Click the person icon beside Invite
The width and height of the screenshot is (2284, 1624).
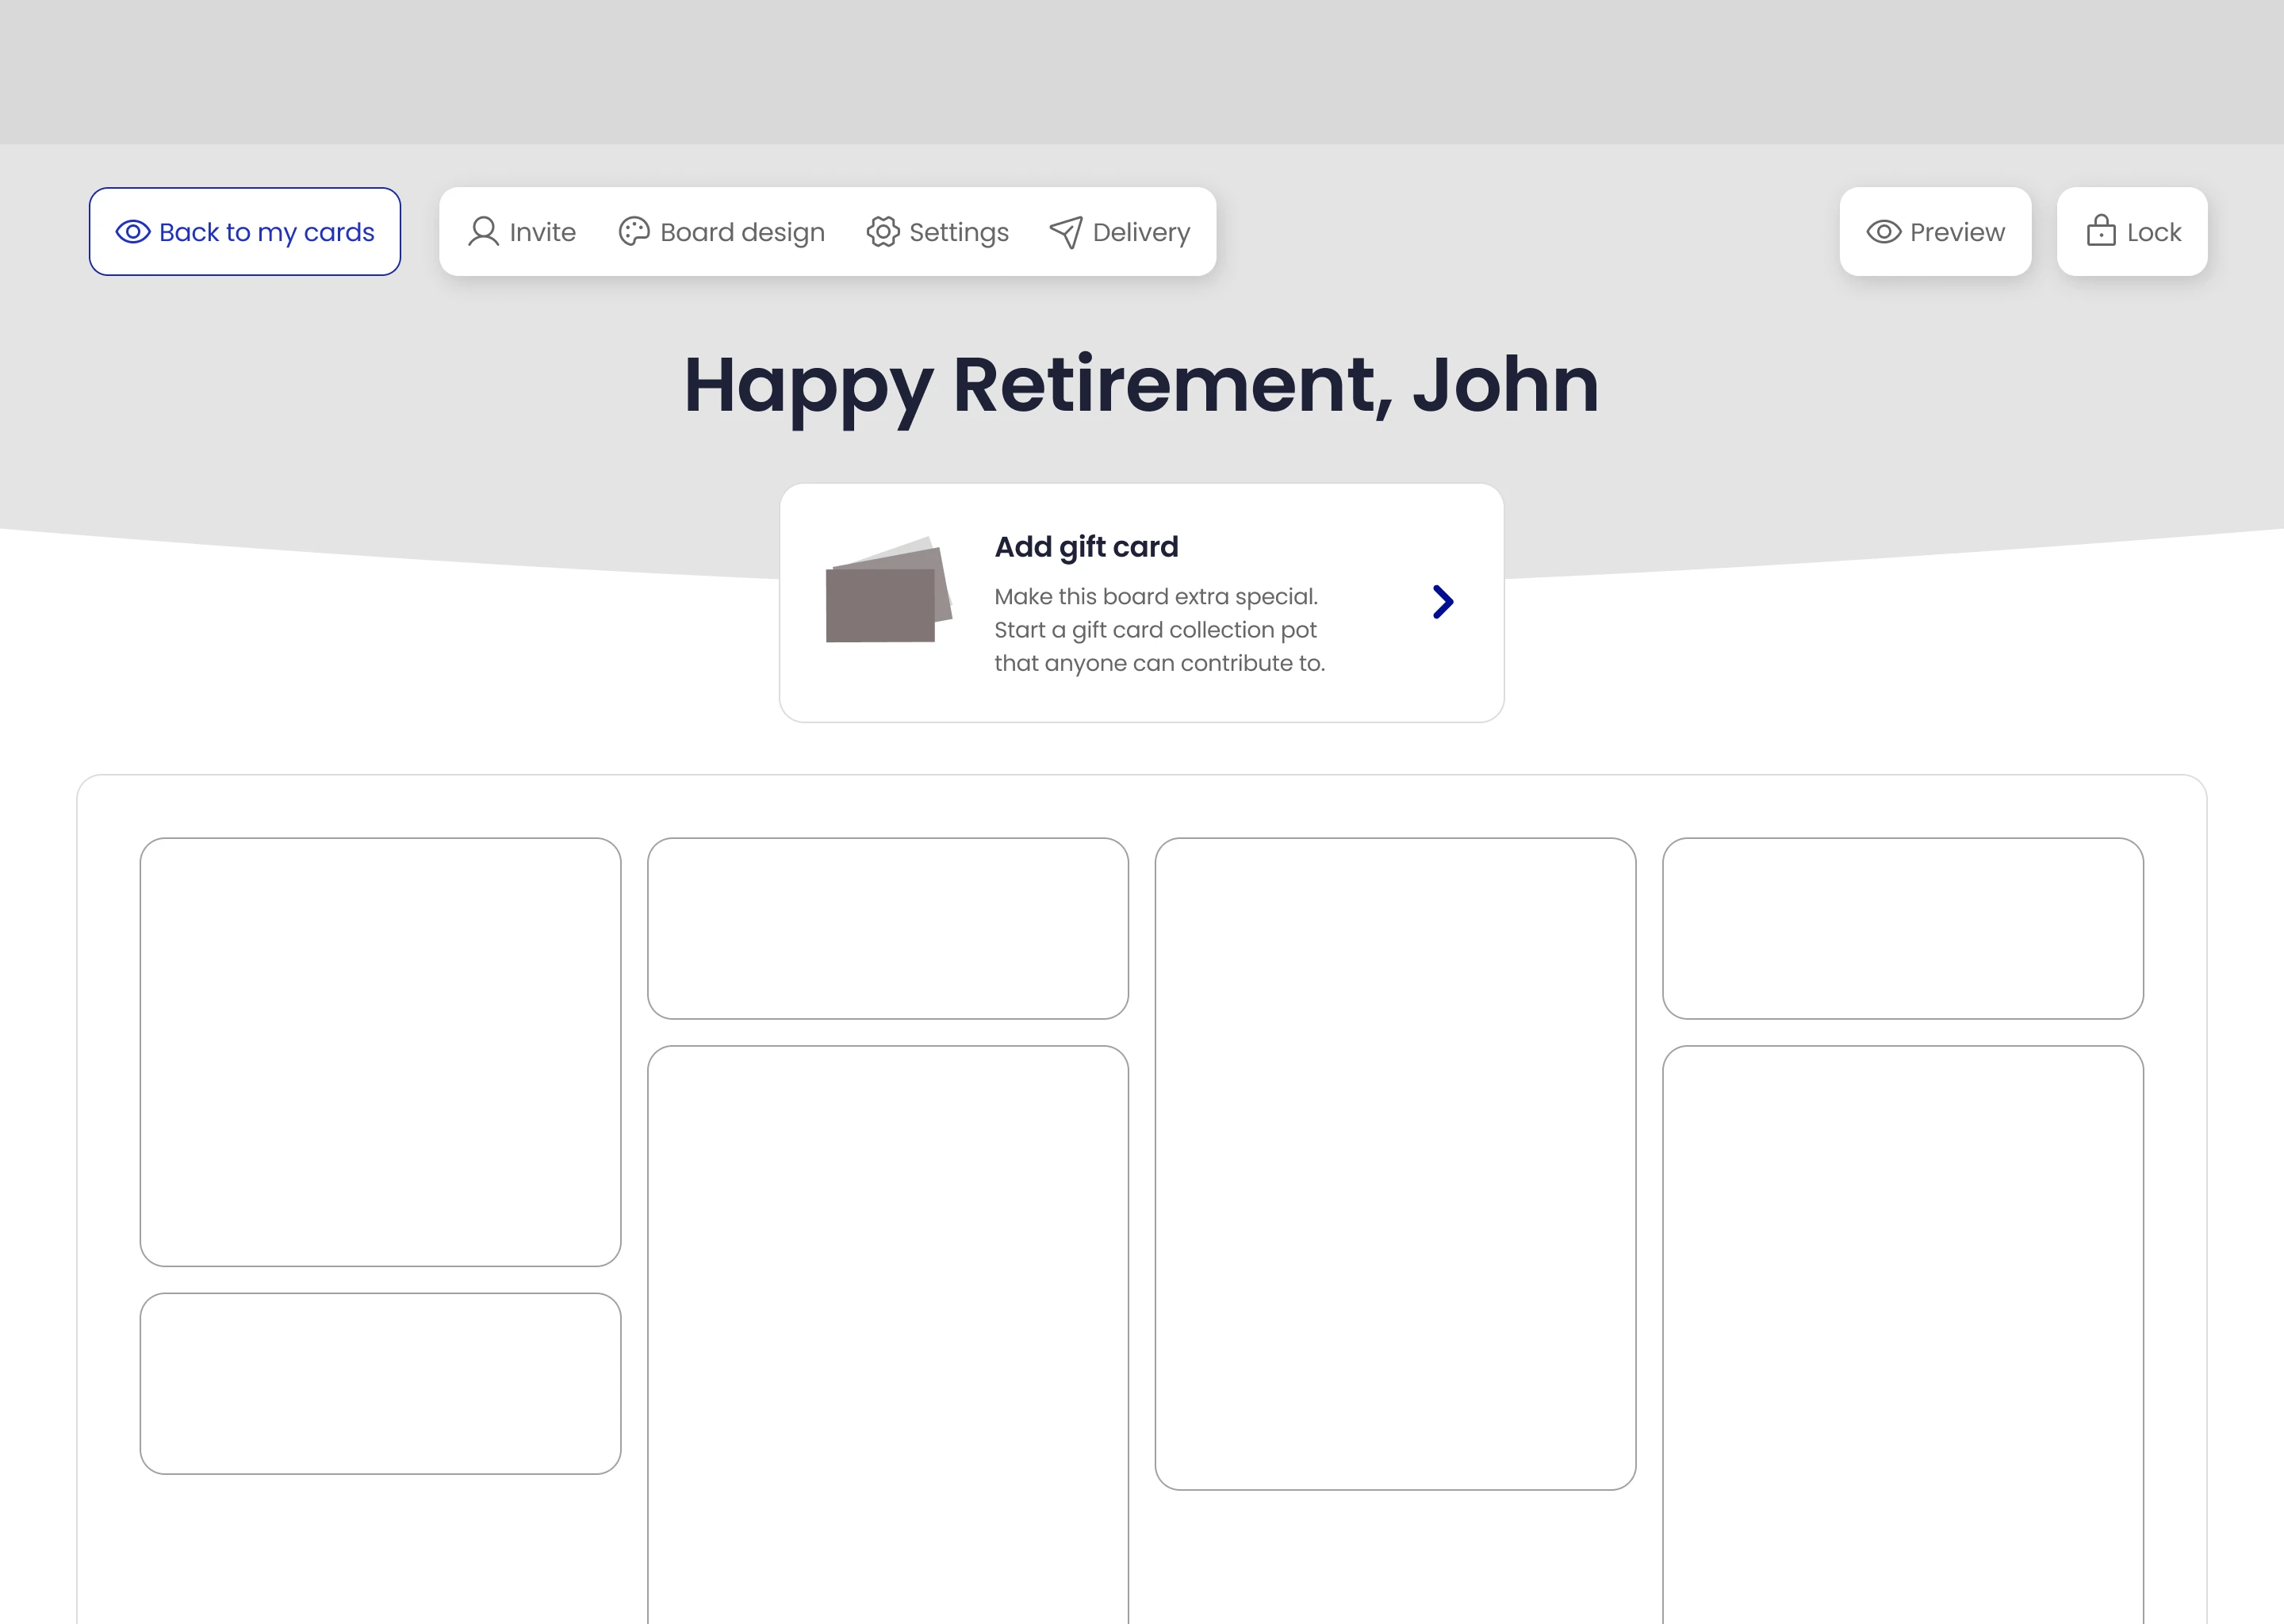coord(483,232)
